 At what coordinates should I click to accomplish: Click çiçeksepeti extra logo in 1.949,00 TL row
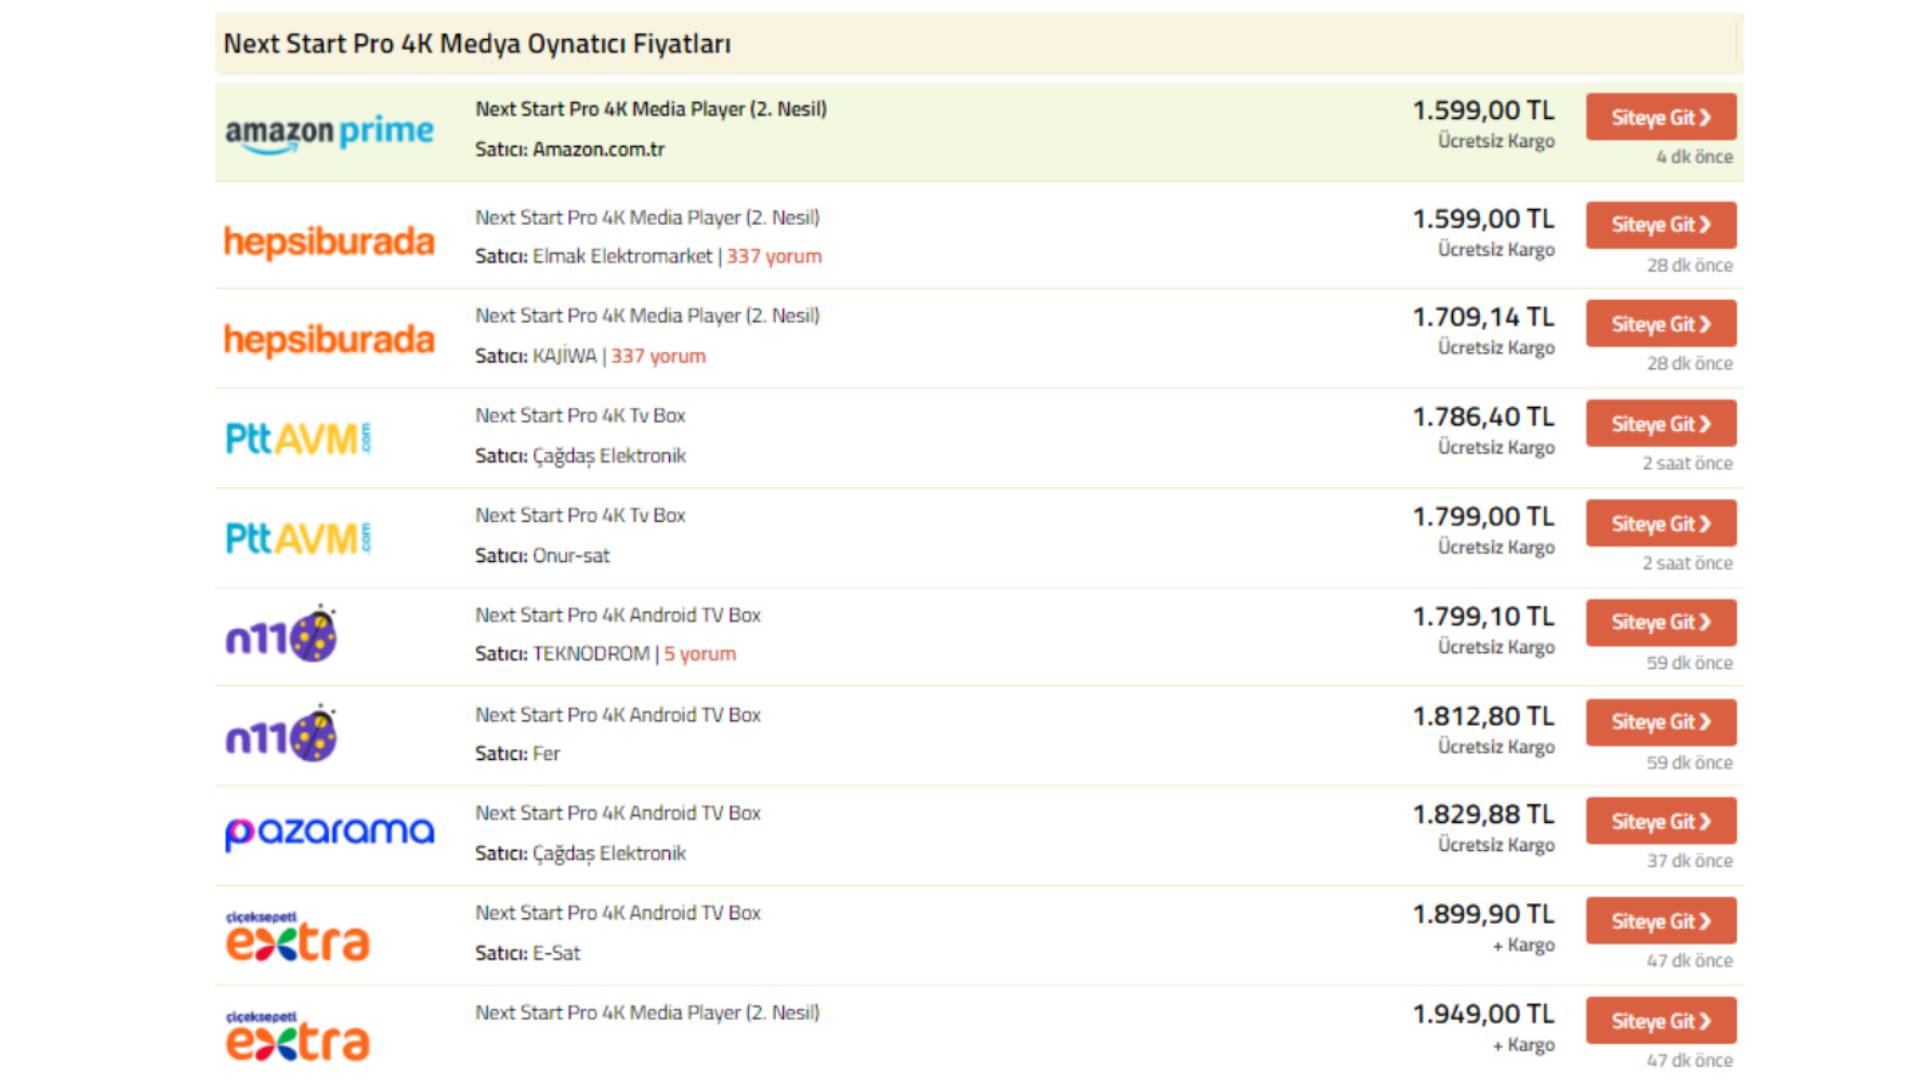(x=297, y=1036)
